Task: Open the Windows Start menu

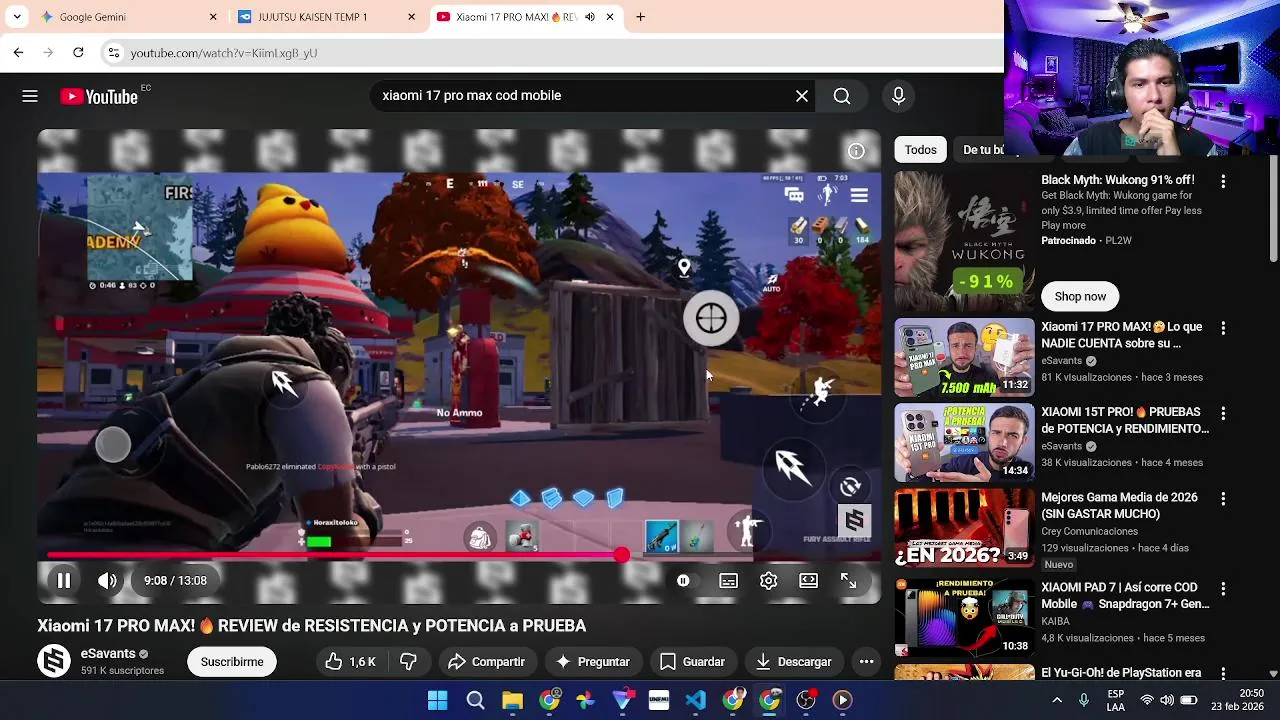Action: 437,701
